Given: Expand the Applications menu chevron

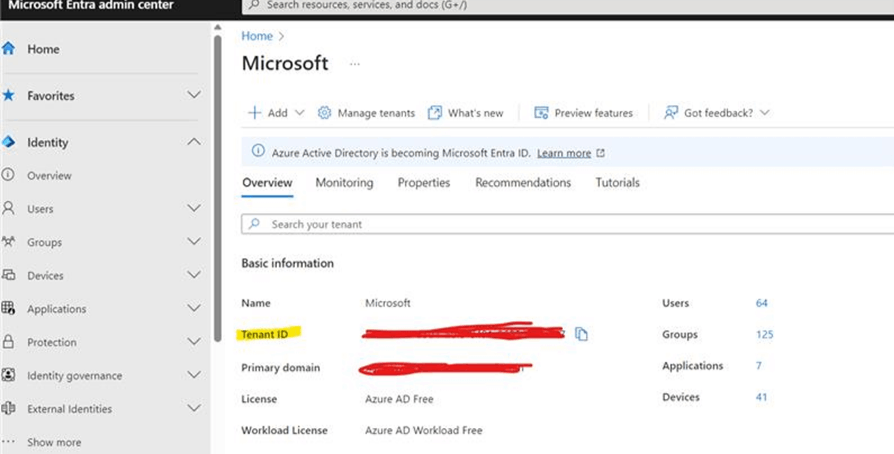Looking at the screenshot, I should (194, 307).
